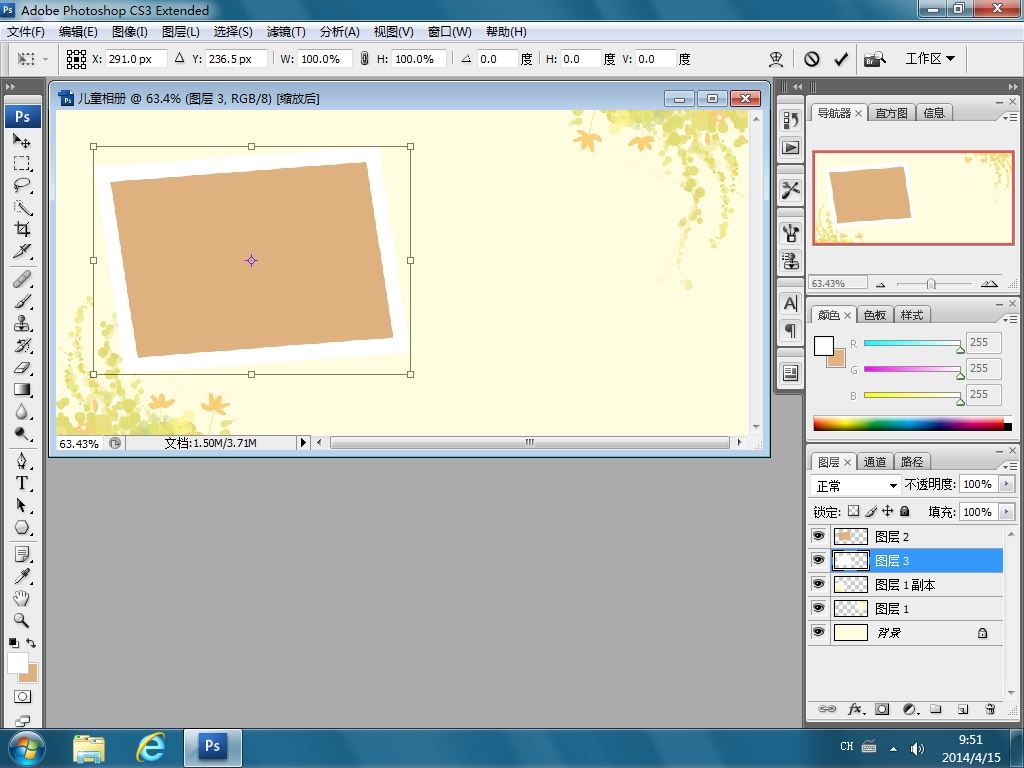This screenshot has height=768, width=1024.
Task: Select the Rectangular Marquee tool
Action: click(22, 163)
